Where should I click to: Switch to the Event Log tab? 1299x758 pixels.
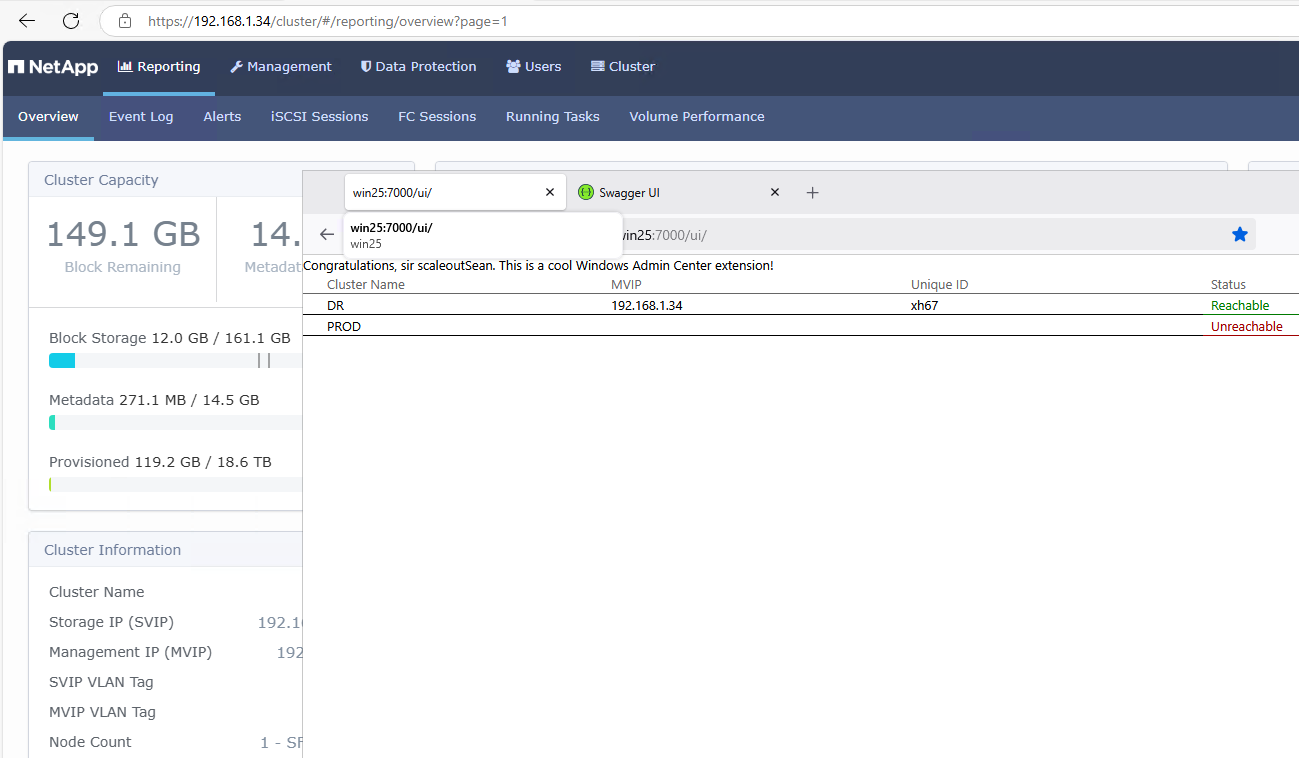click(141, 117)
